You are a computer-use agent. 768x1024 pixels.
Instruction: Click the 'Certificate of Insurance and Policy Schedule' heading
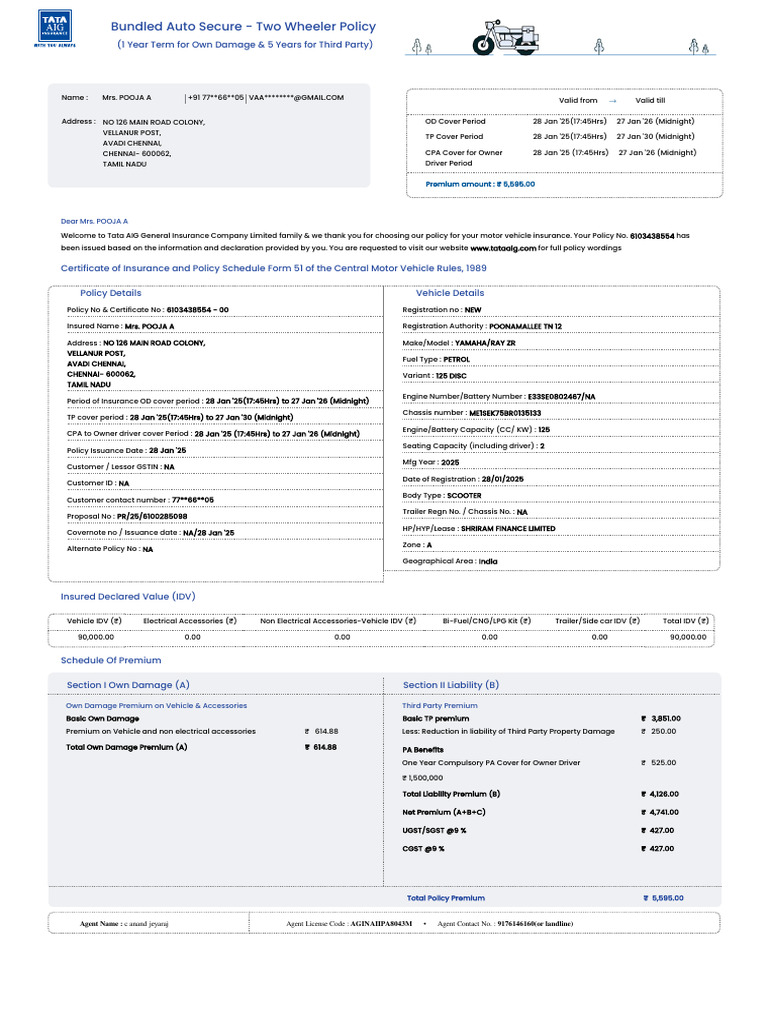tap(273, 268)
